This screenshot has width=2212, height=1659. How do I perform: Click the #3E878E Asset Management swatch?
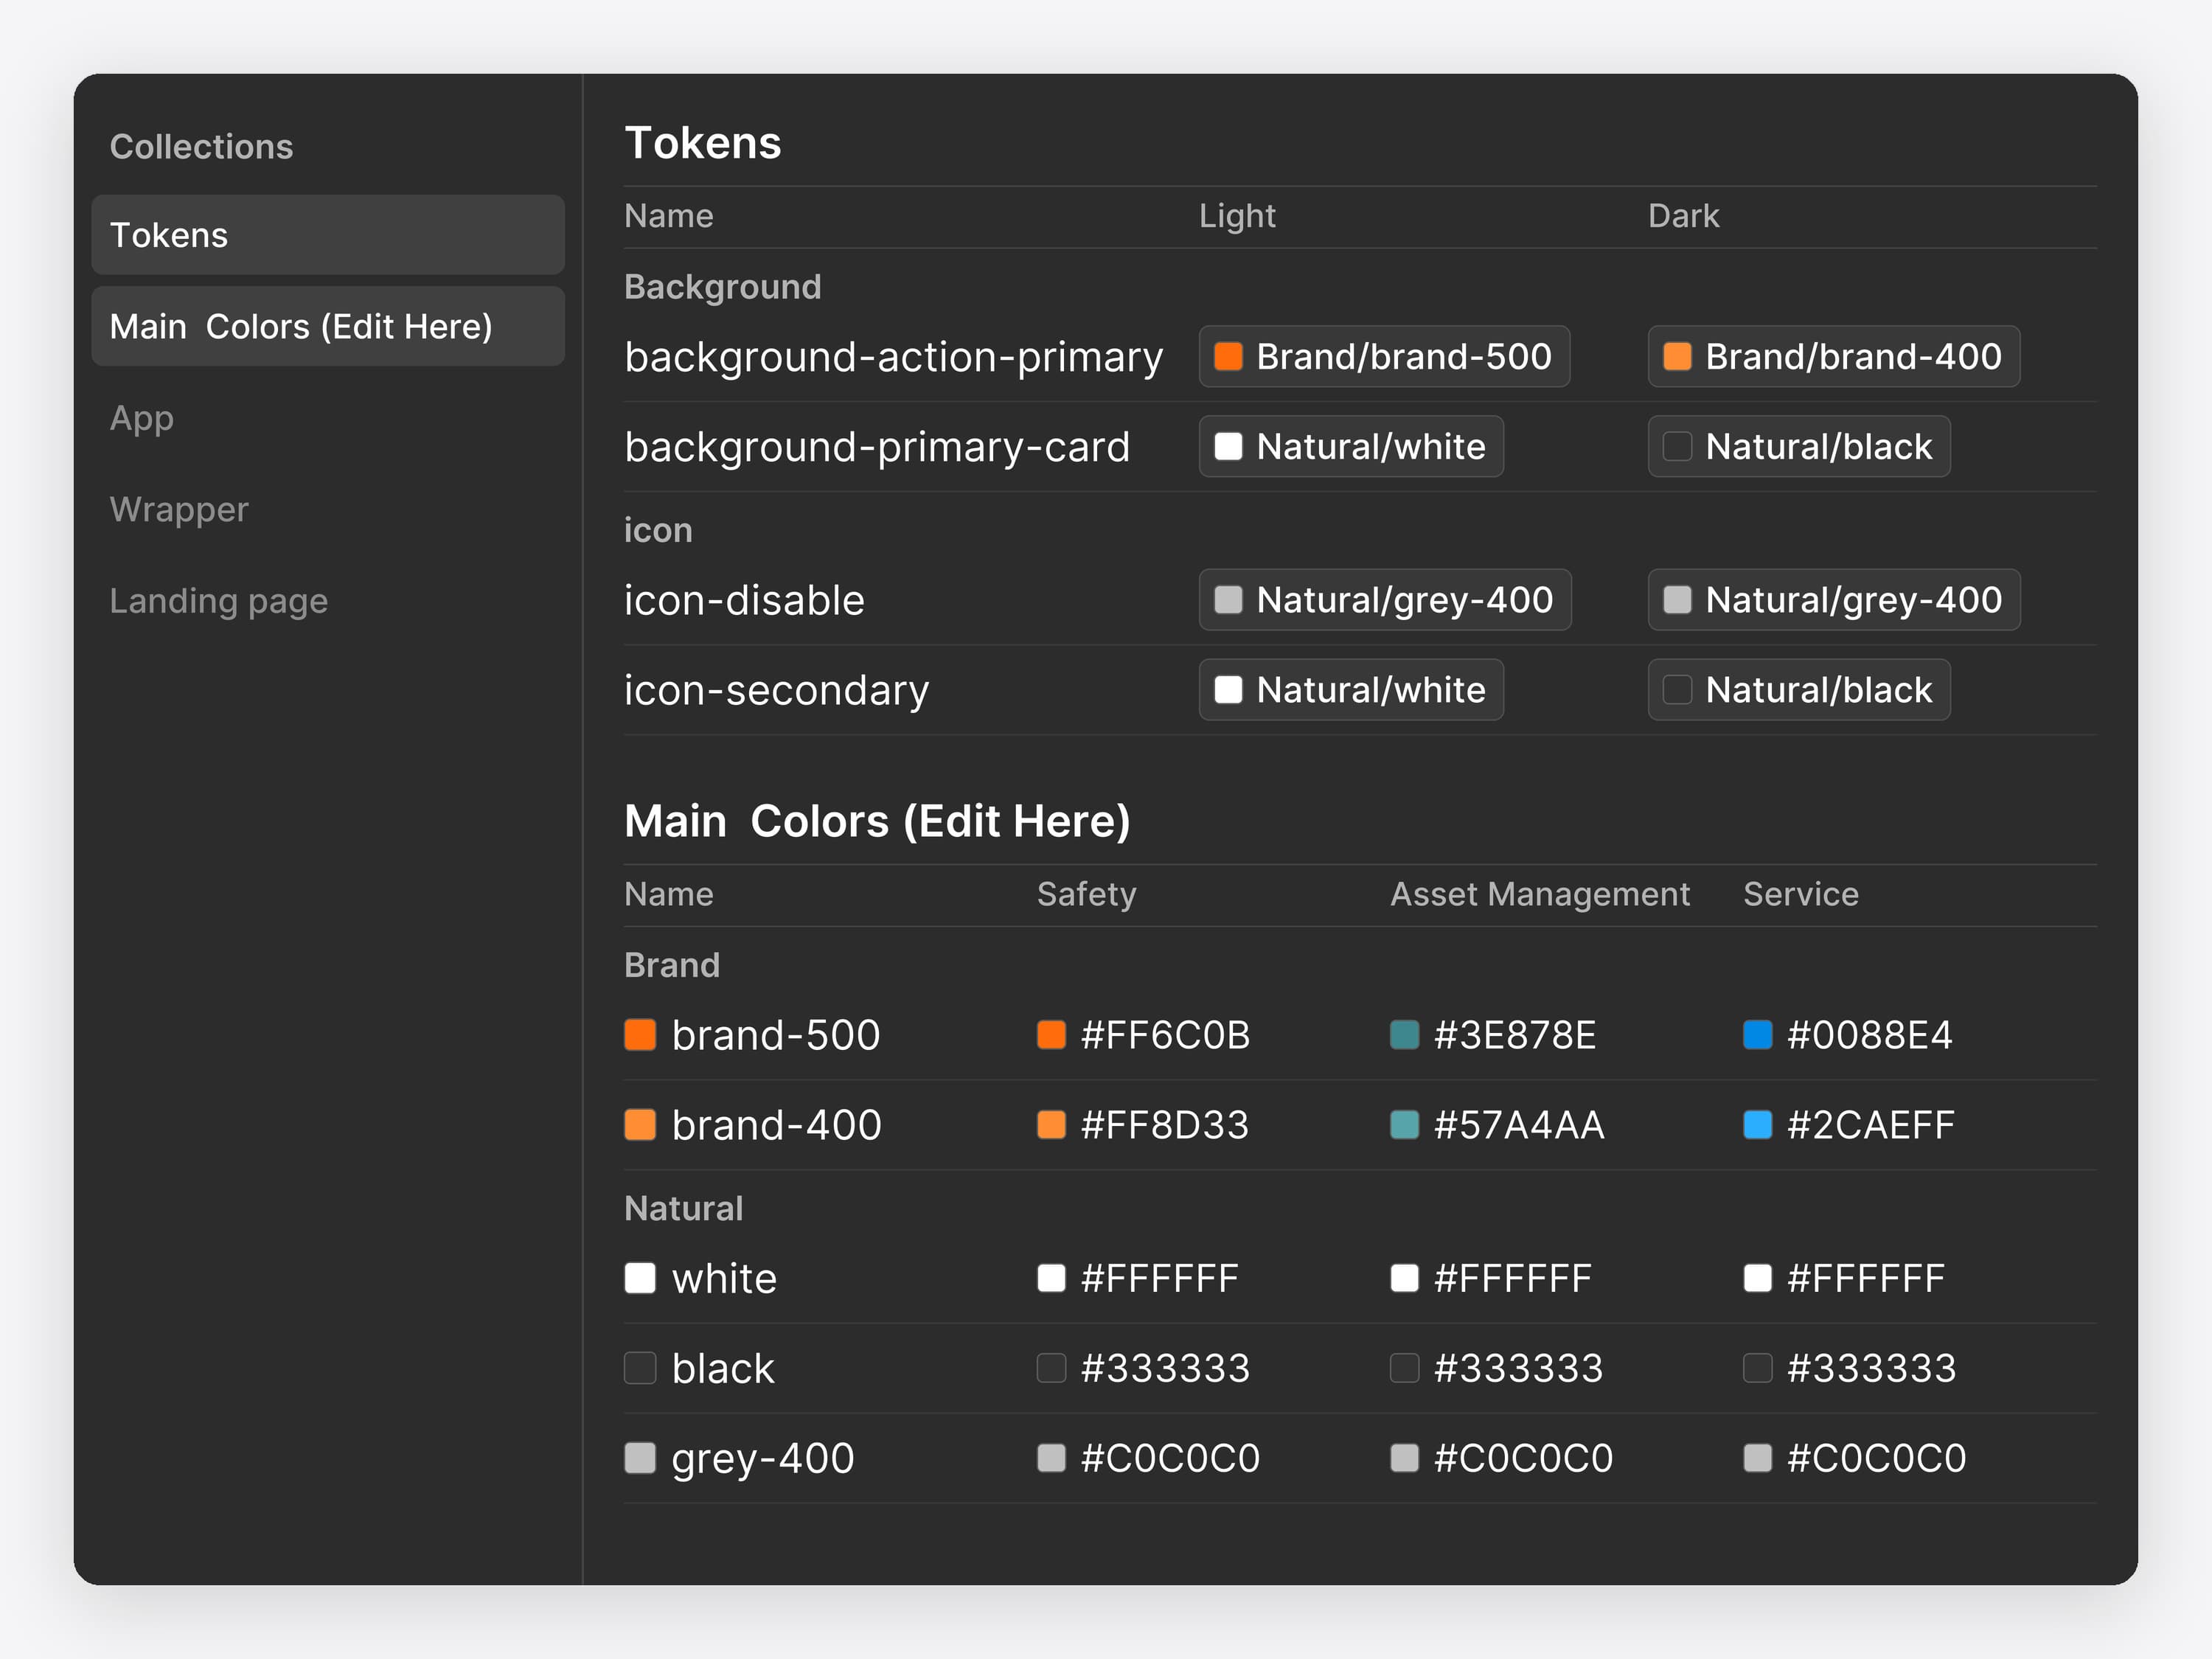tap(1405, 1035)
